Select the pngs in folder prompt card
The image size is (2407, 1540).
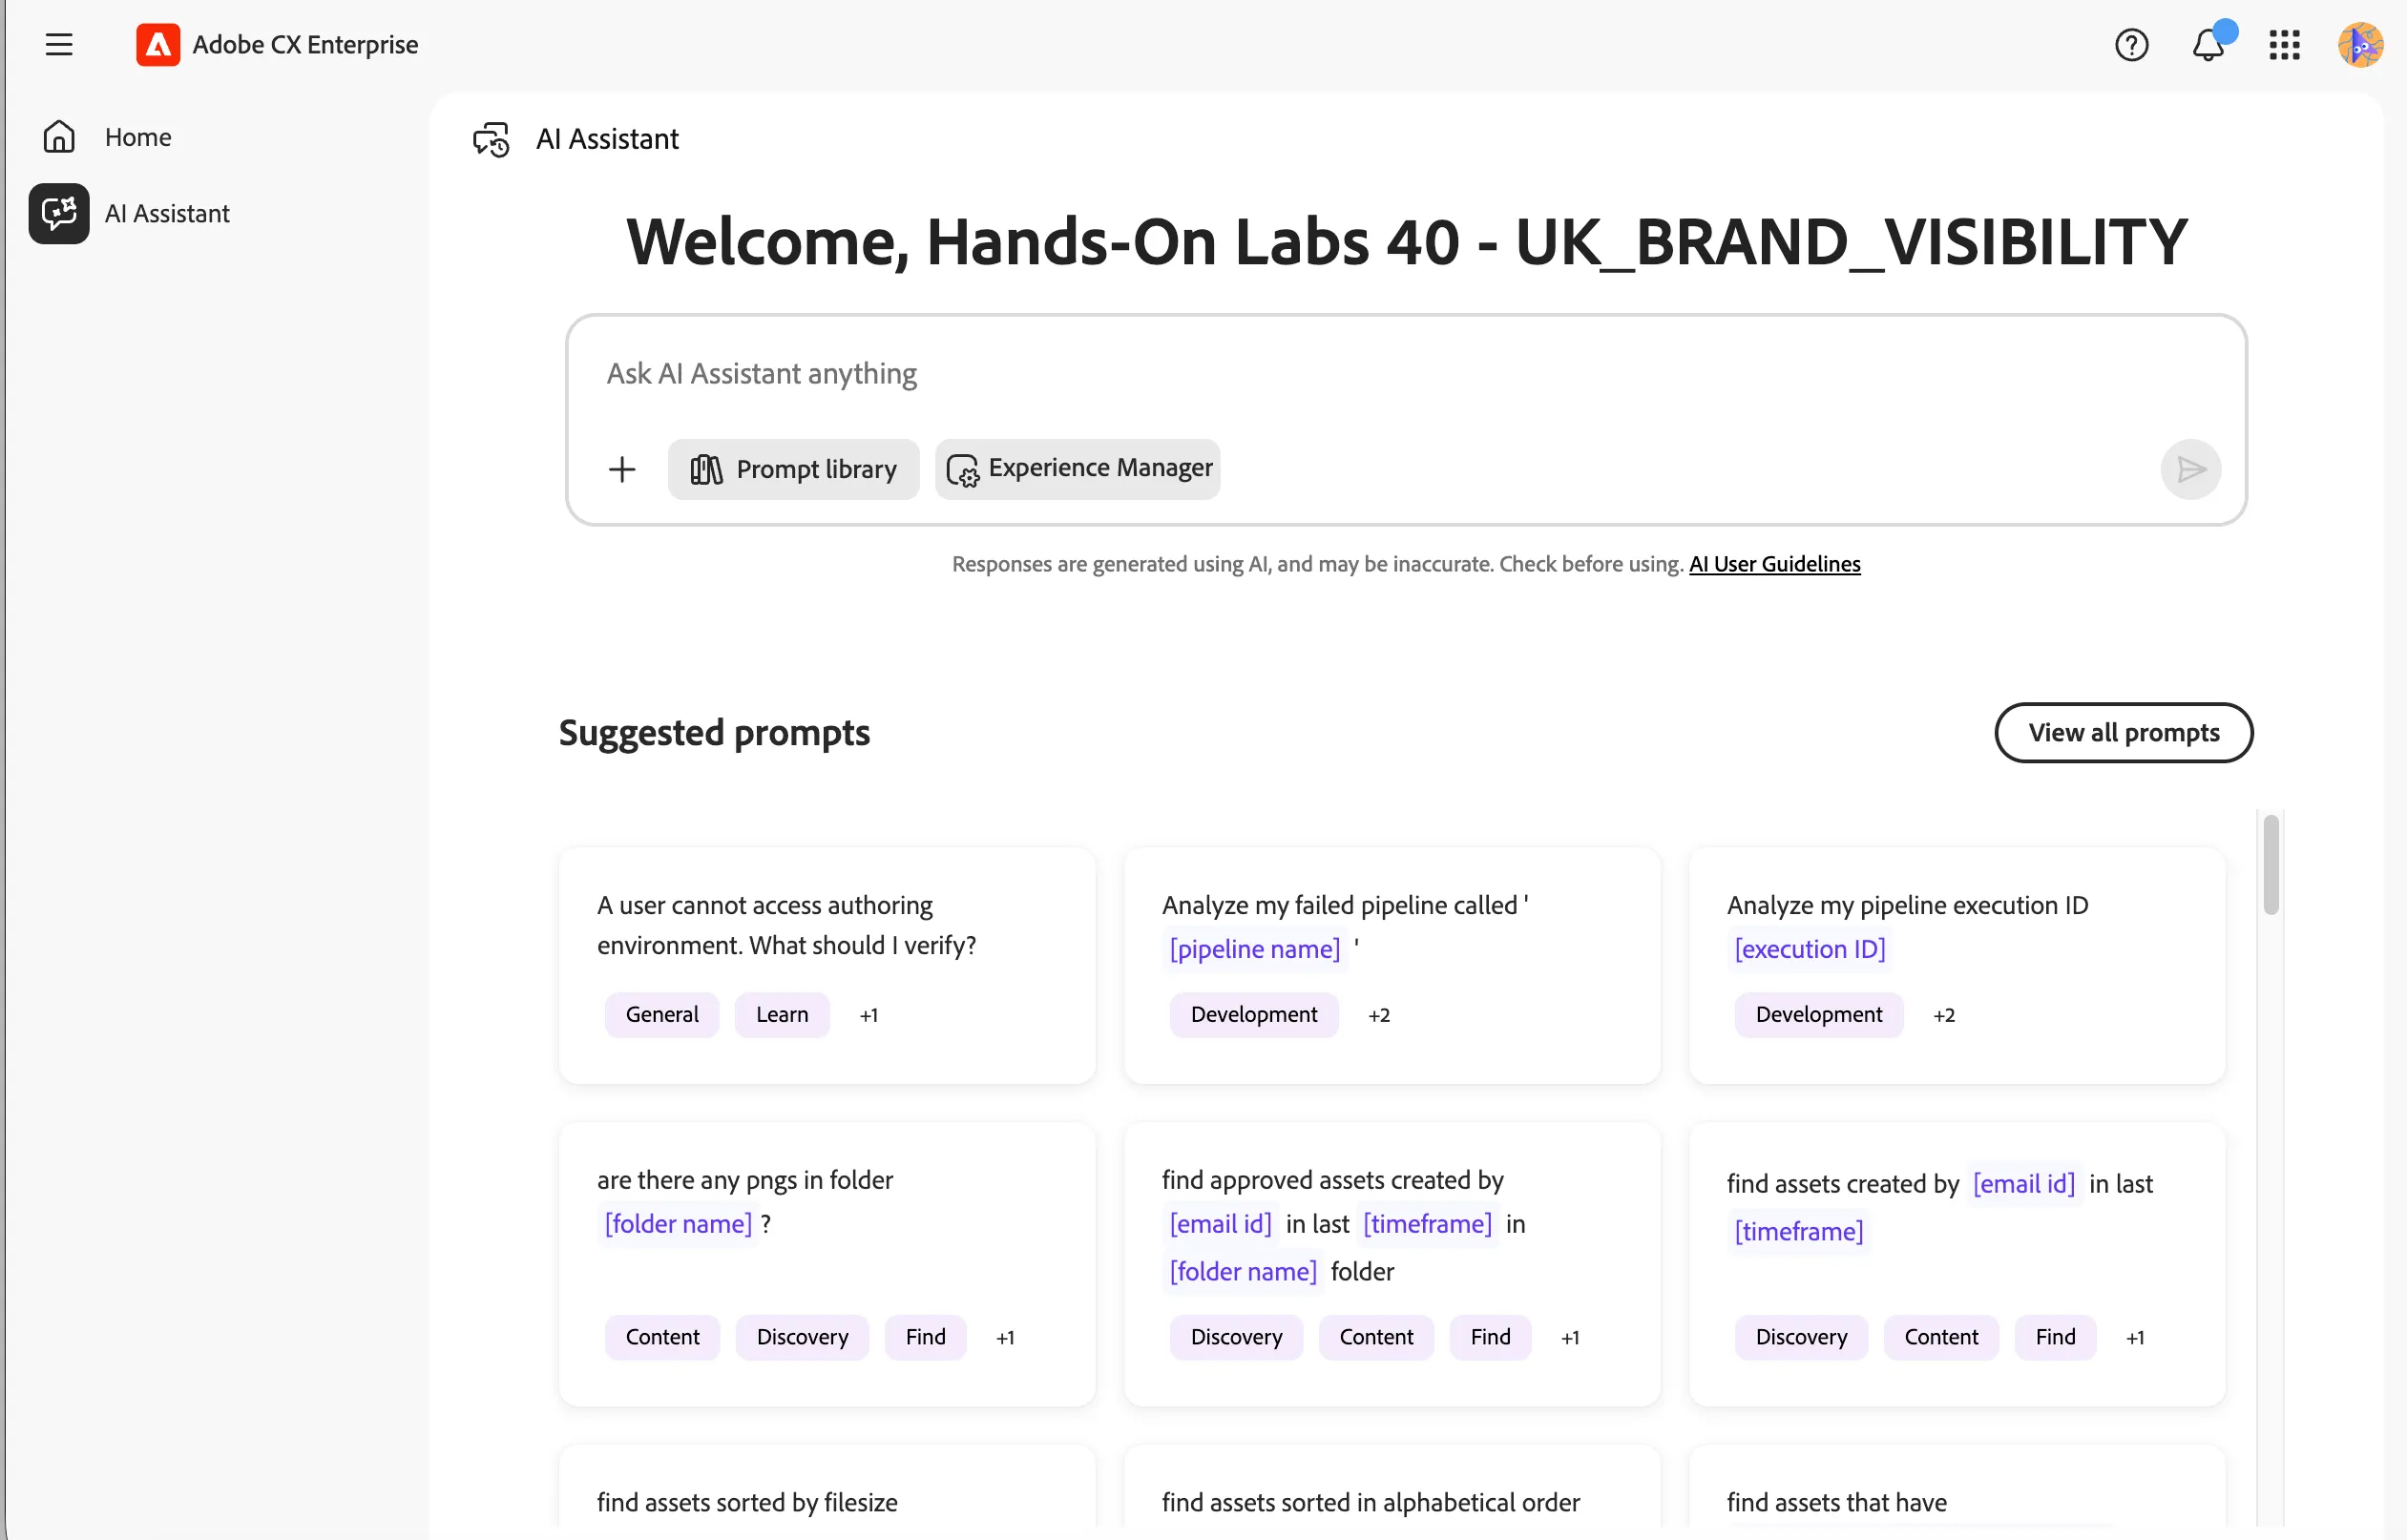(x=827, y=1264)
